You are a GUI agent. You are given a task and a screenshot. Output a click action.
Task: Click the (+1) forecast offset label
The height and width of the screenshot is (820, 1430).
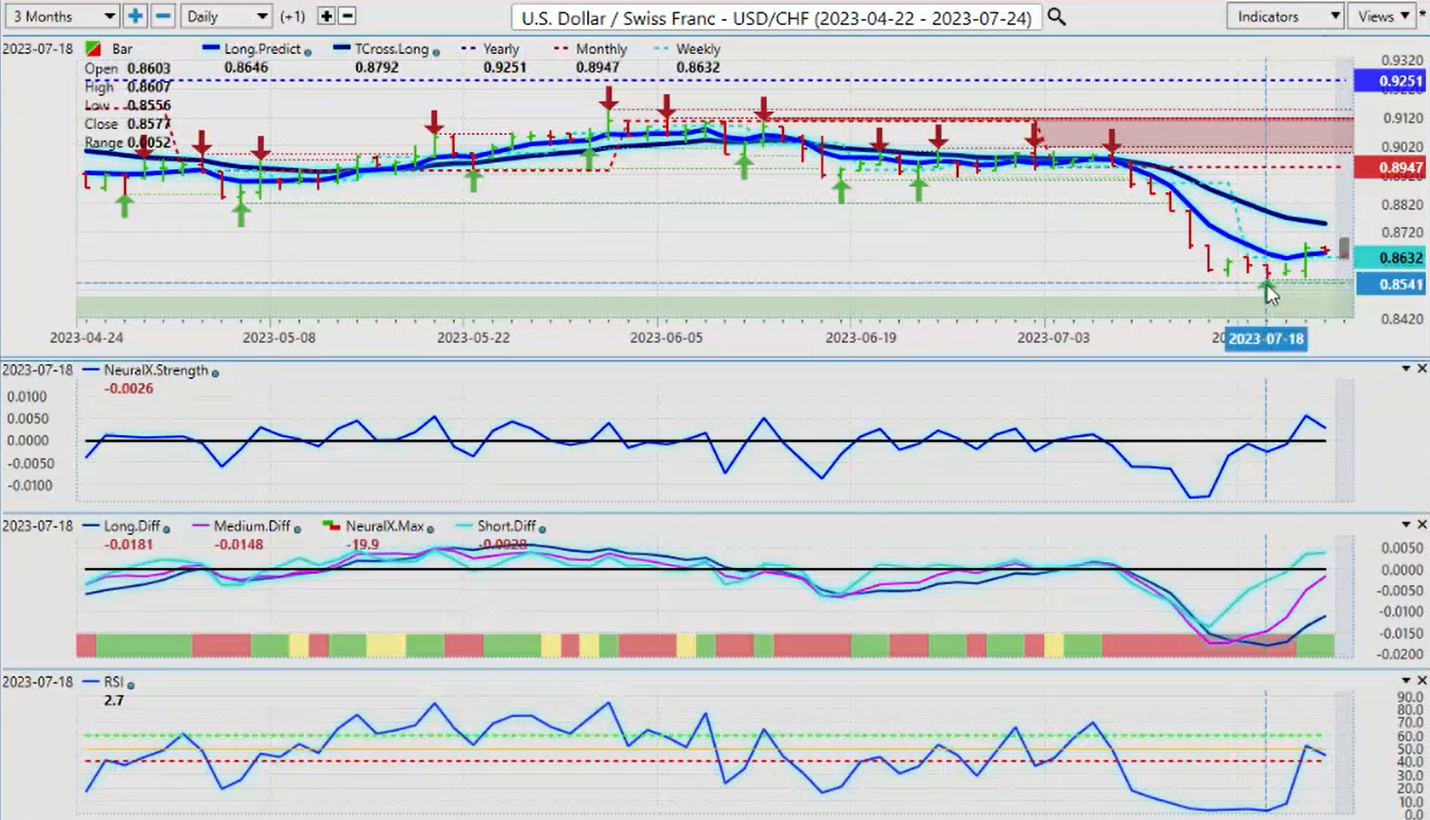(293, 17)
